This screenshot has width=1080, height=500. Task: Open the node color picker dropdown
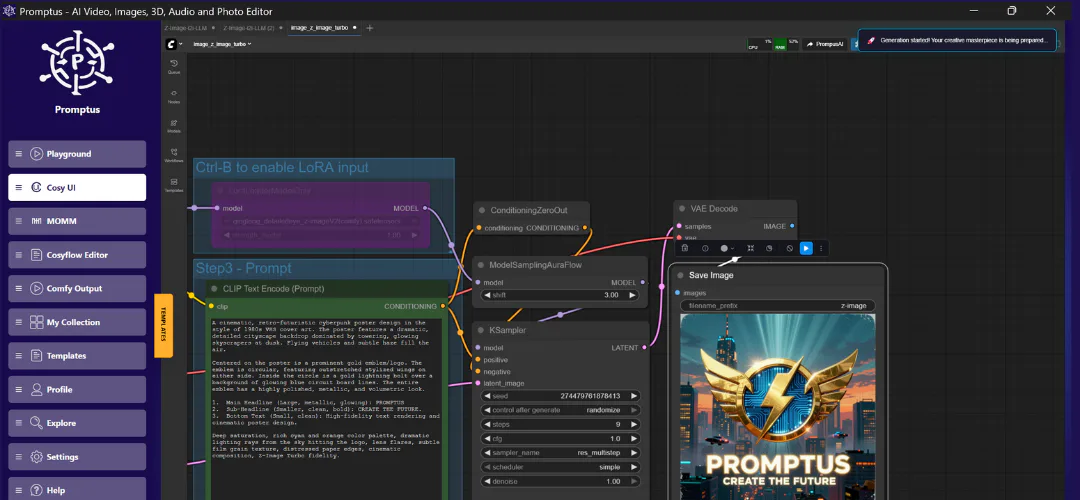pos(727,248)
